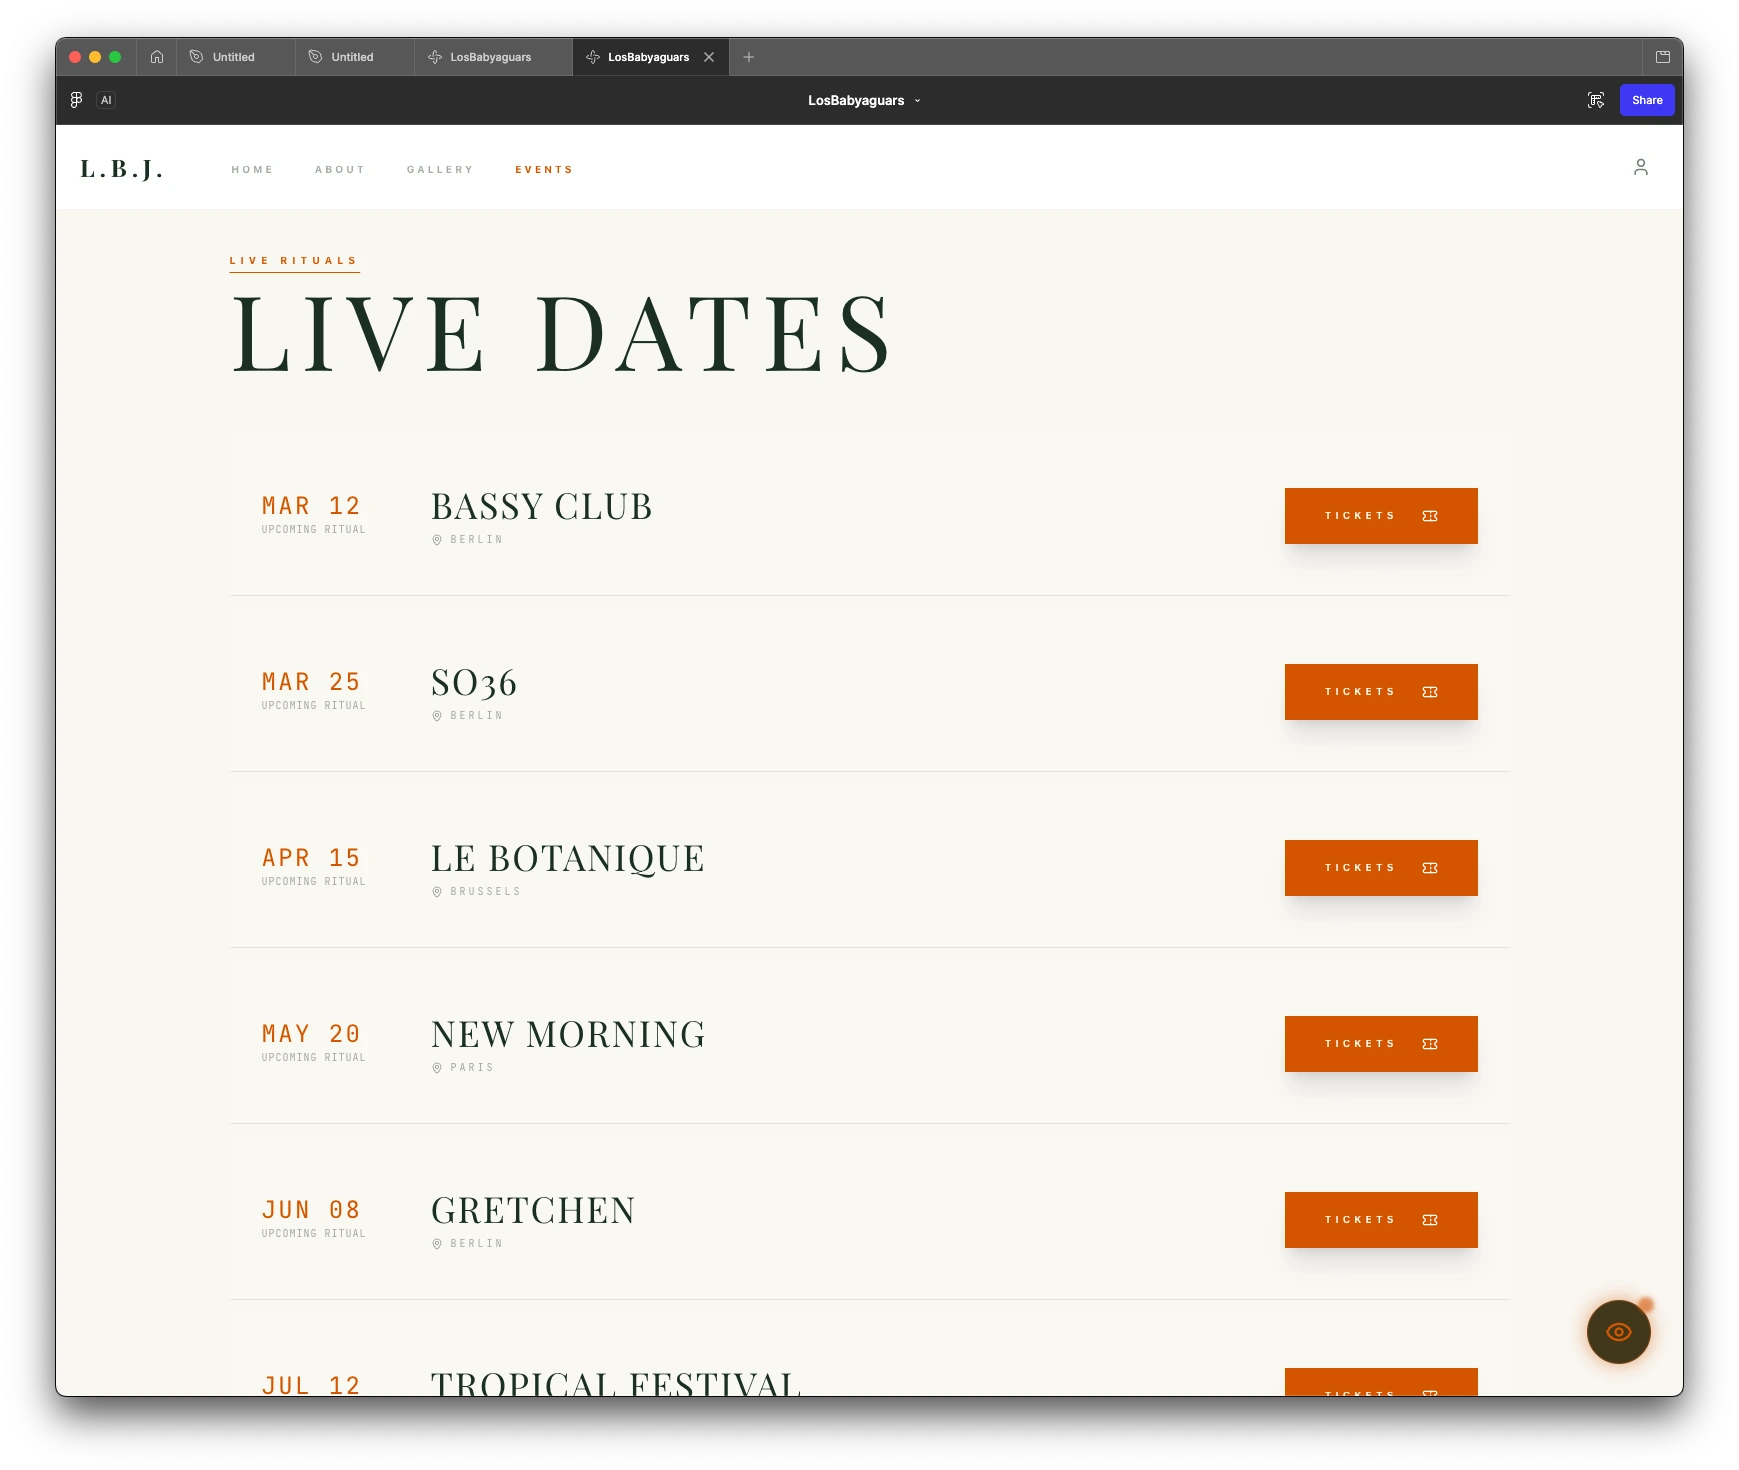Get TICKETS for New Morning
This screenshot has height=1470, width=1739.
[1381, 1044]
